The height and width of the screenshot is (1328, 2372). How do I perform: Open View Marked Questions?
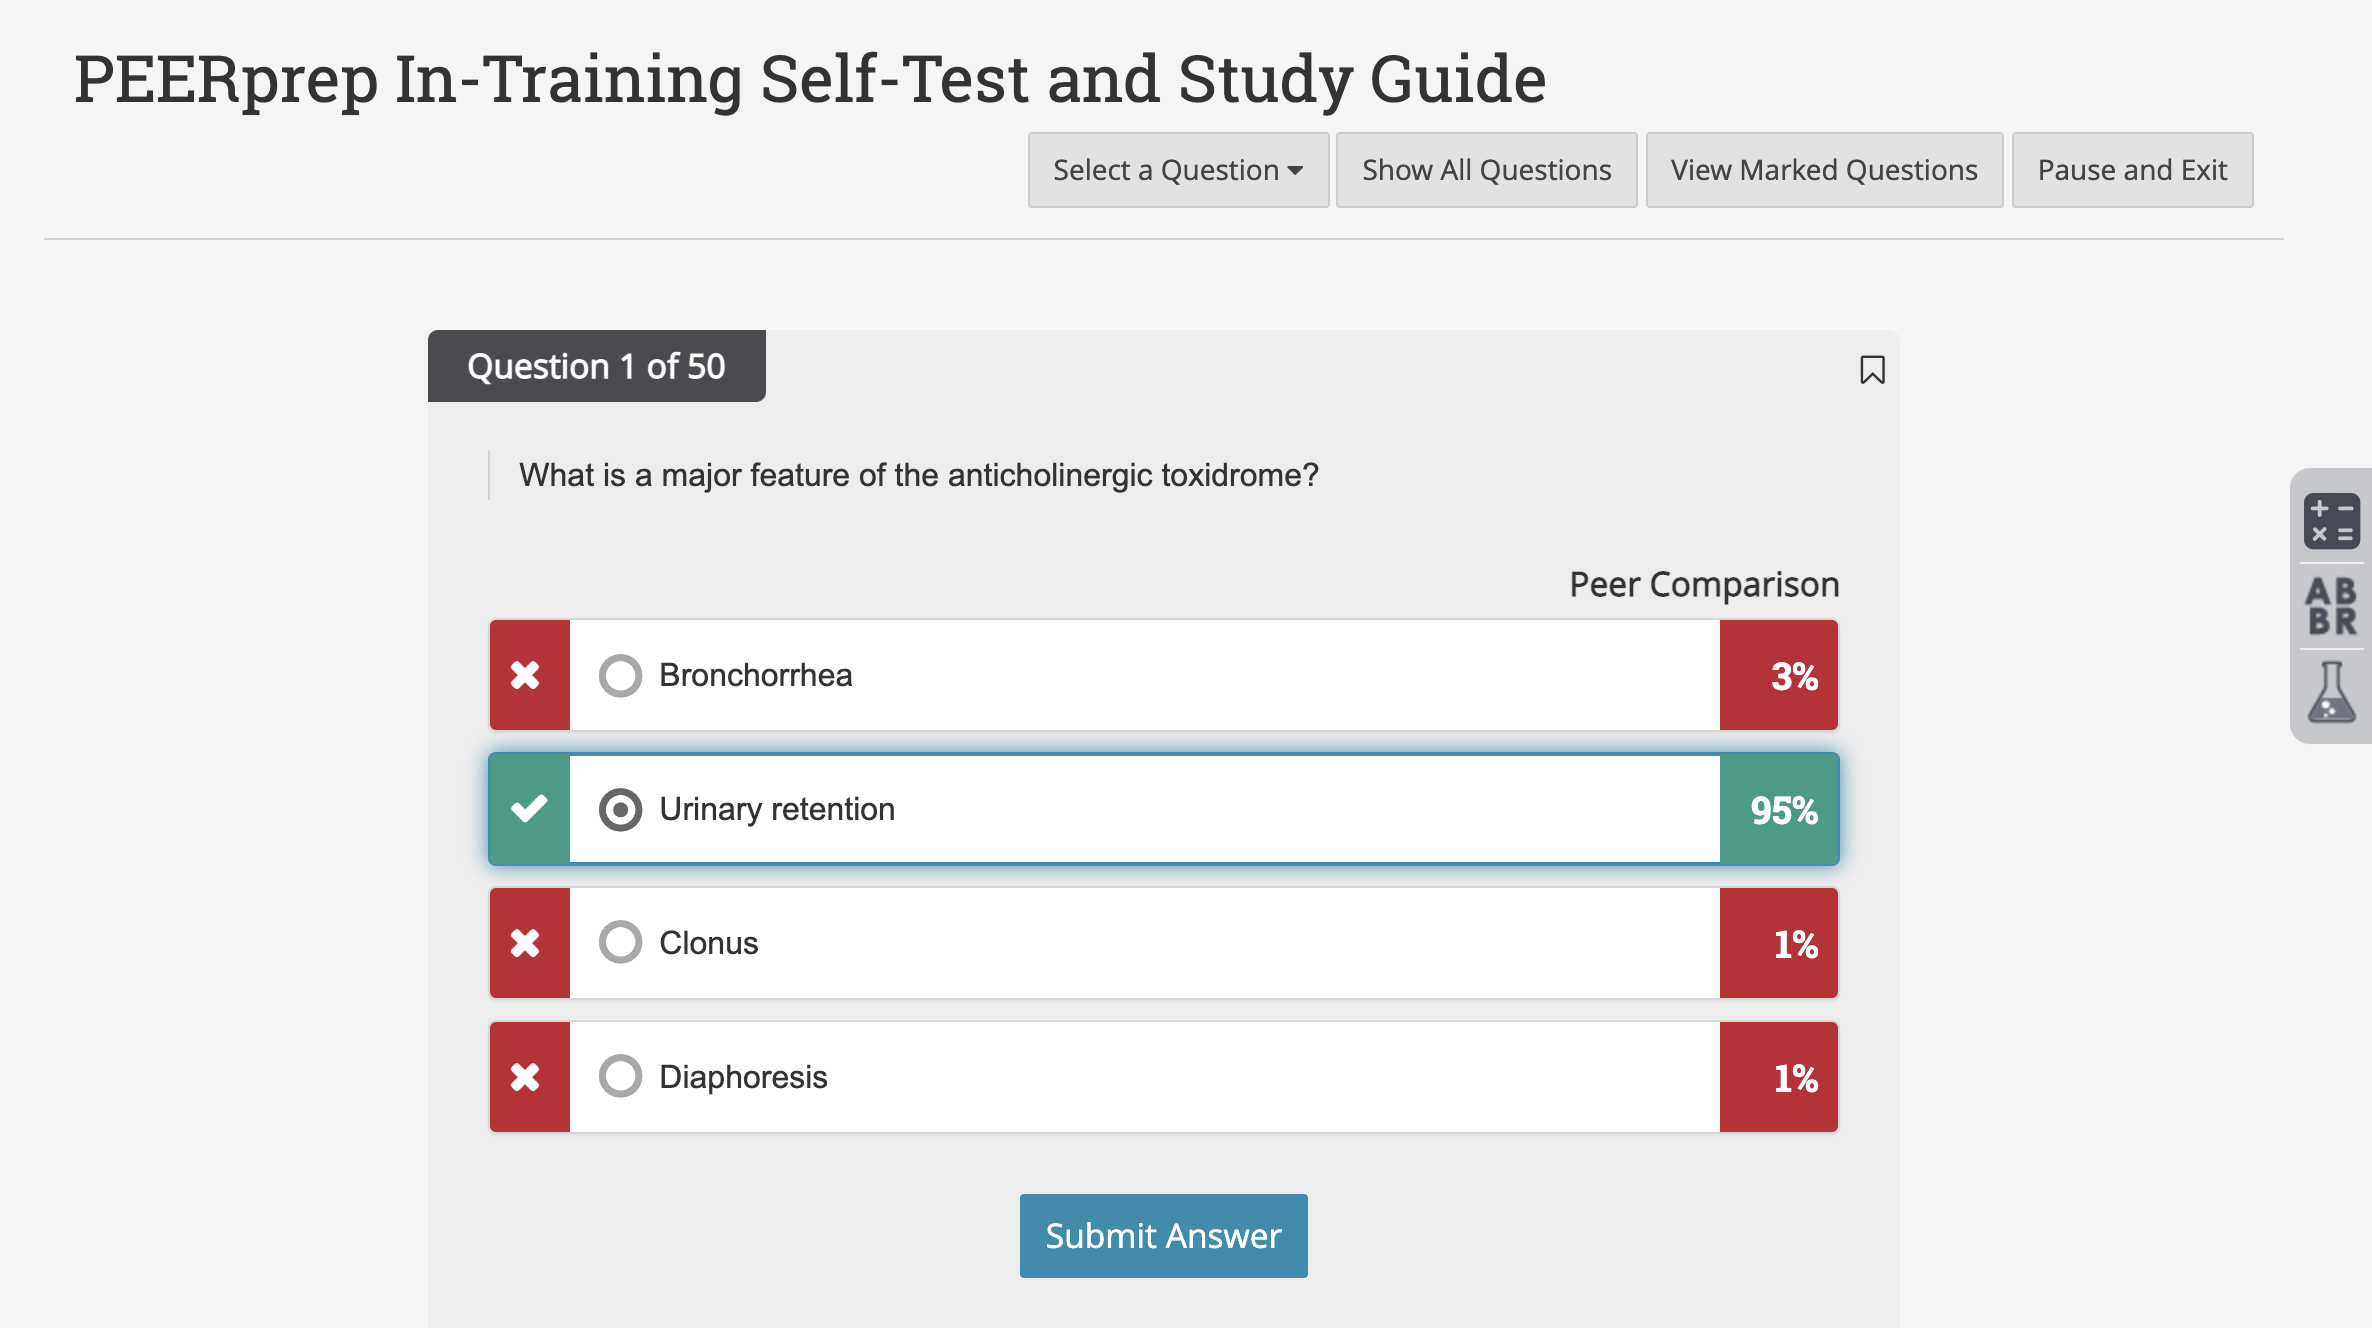[x=1824, y=170]
